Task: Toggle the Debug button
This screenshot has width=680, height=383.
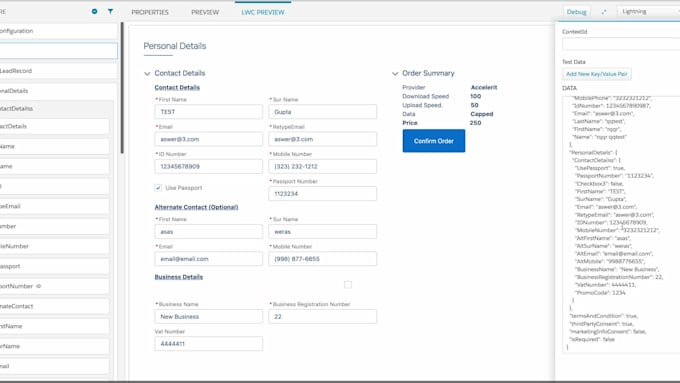Action: 576,12
